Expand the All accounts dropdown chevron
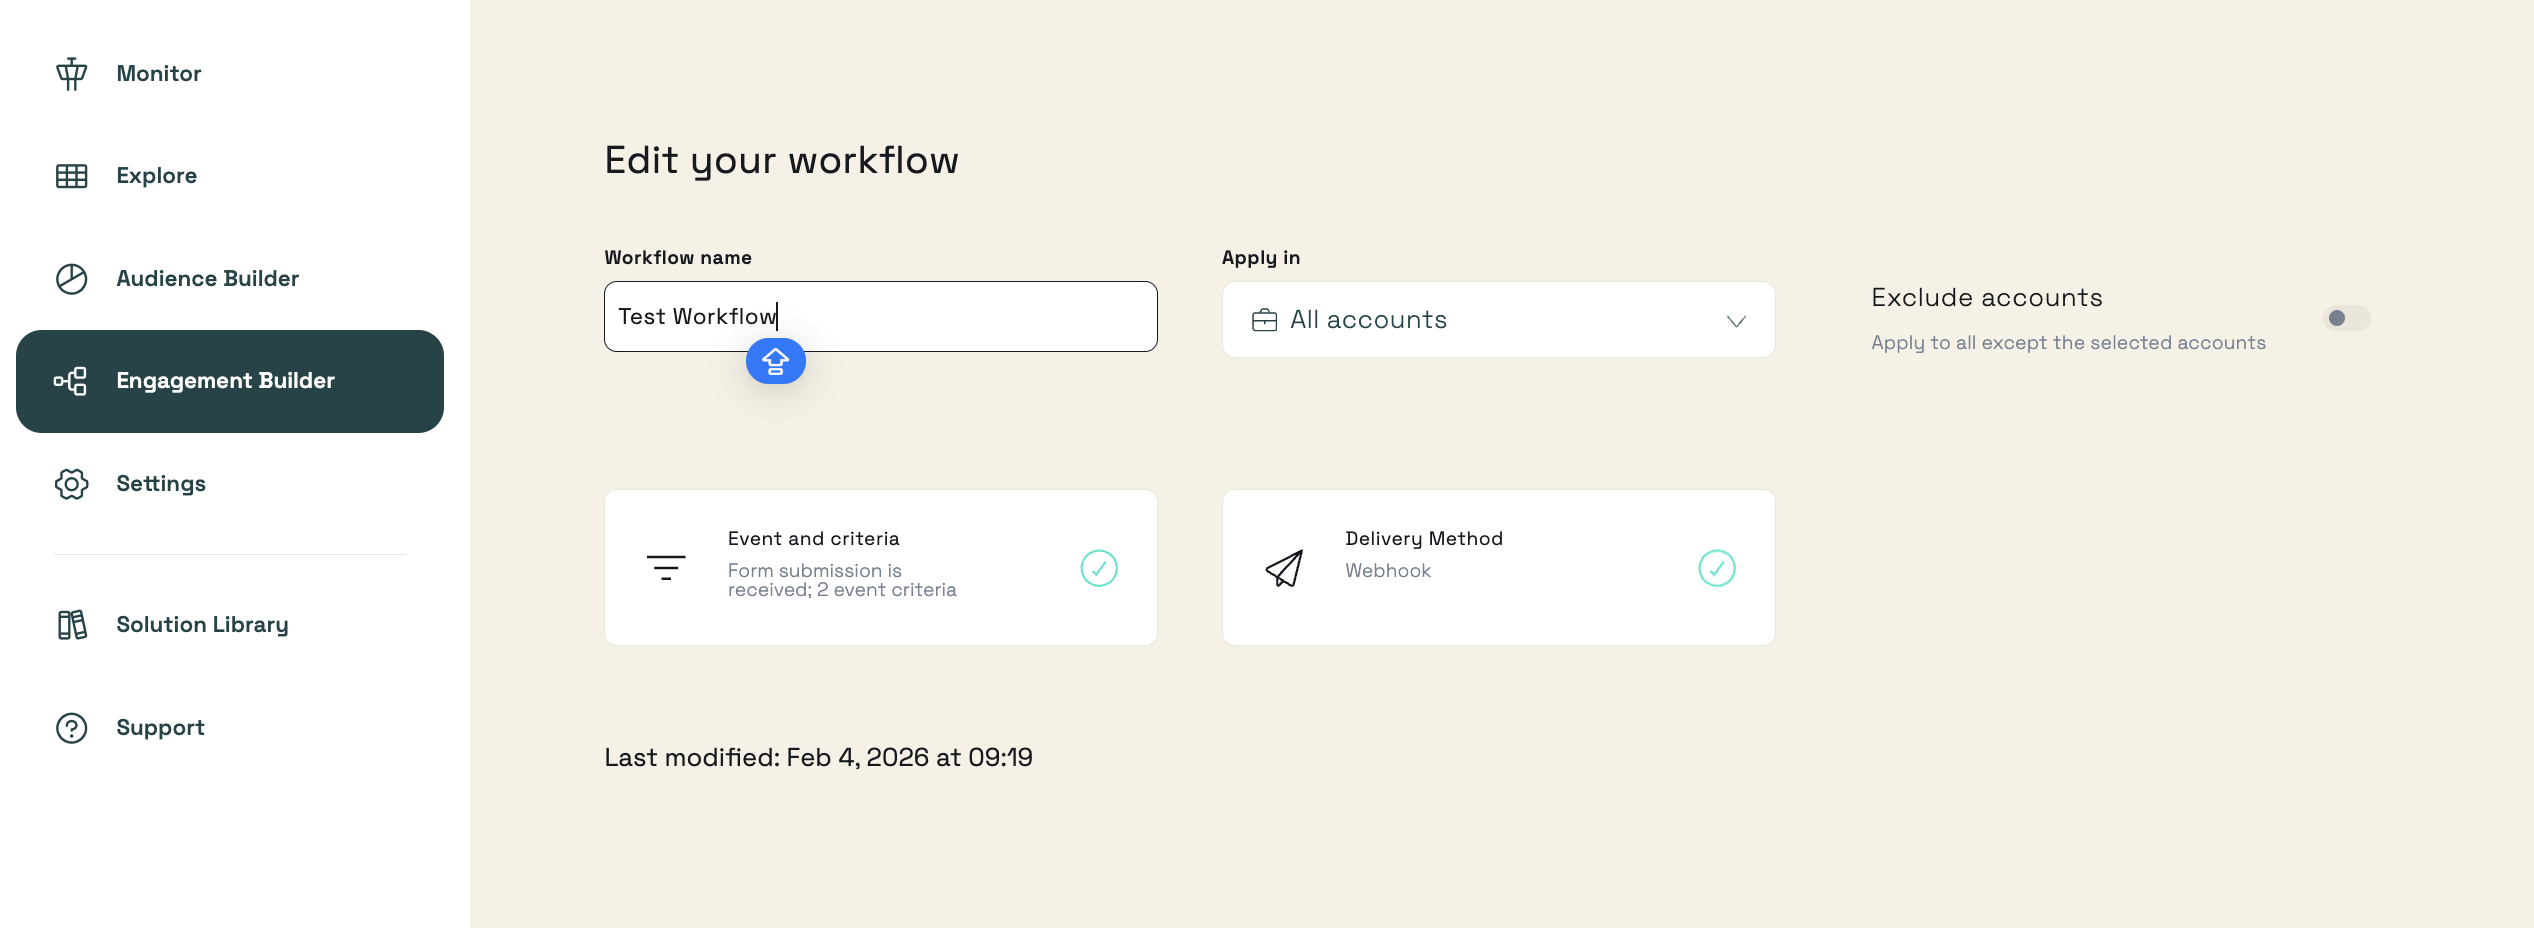 click(1736, 321)
